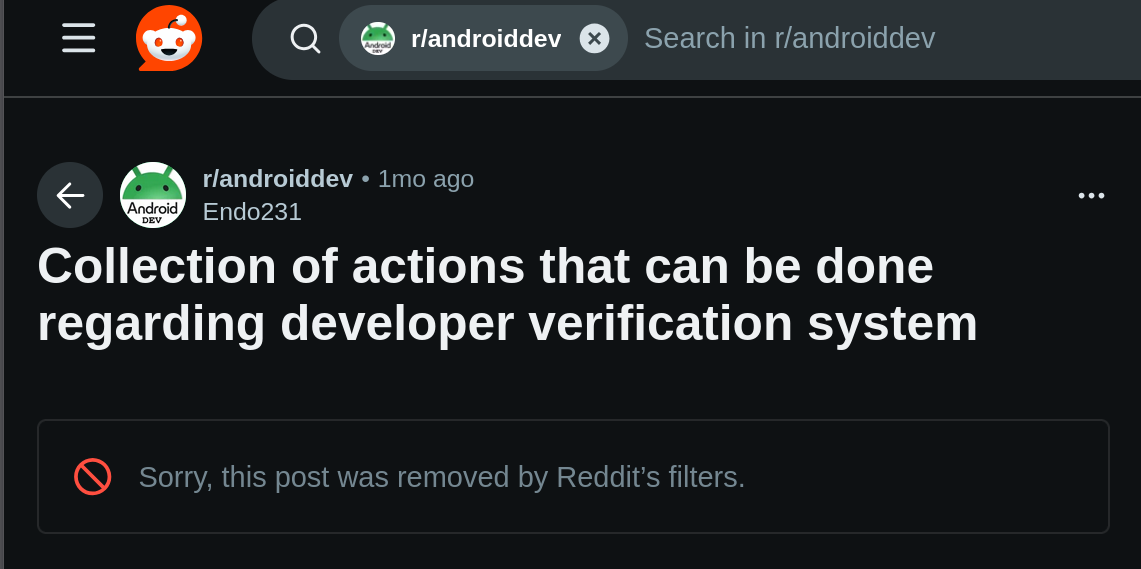The image size is (1141, 569).
Task: Click the bullet separator before '1mo ago'
Action: [366, 179]
